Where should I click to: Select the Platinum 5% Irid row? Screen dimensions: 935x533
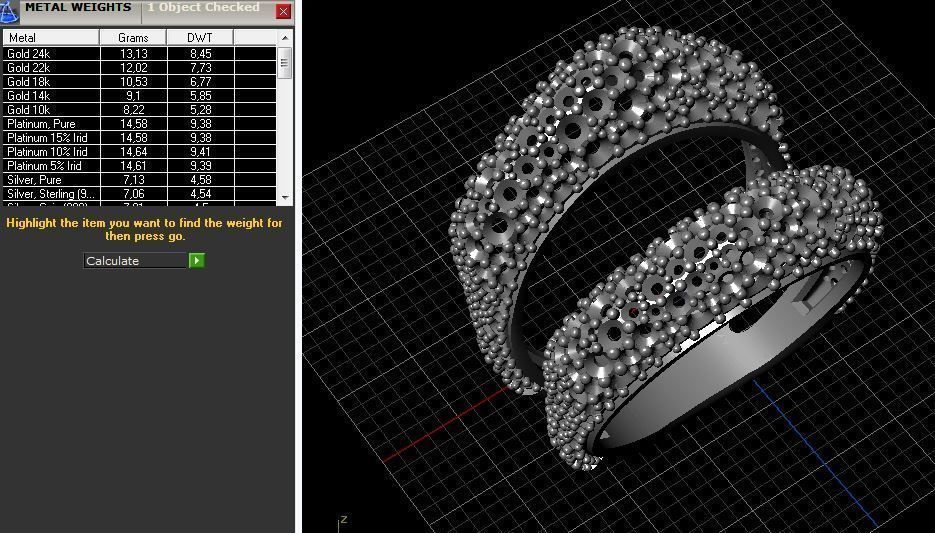click(x=140, y=166)
